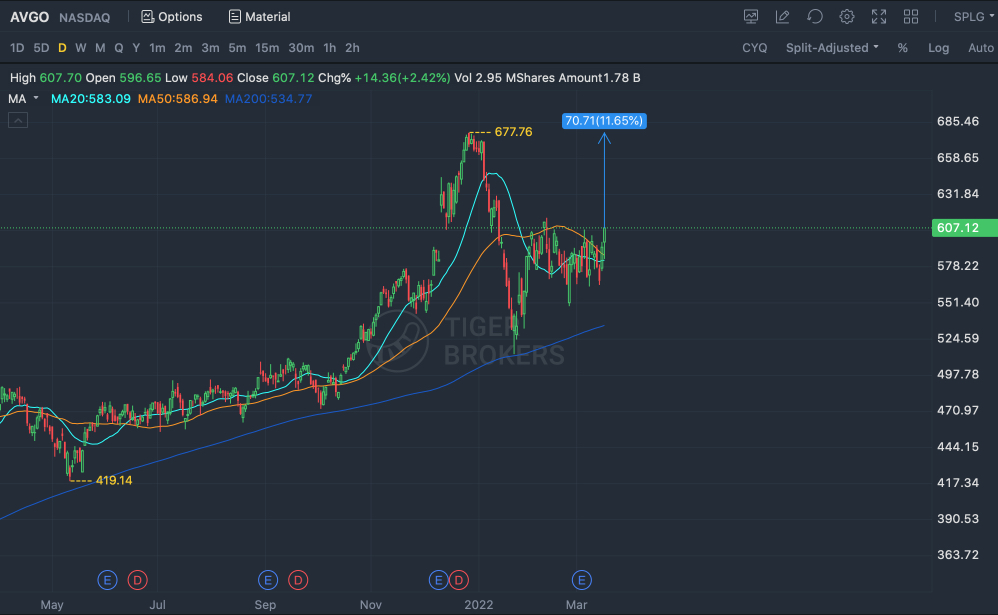Toggle fullscreen expand icon
Screen dimensions: 998x615
click(879, 17)
